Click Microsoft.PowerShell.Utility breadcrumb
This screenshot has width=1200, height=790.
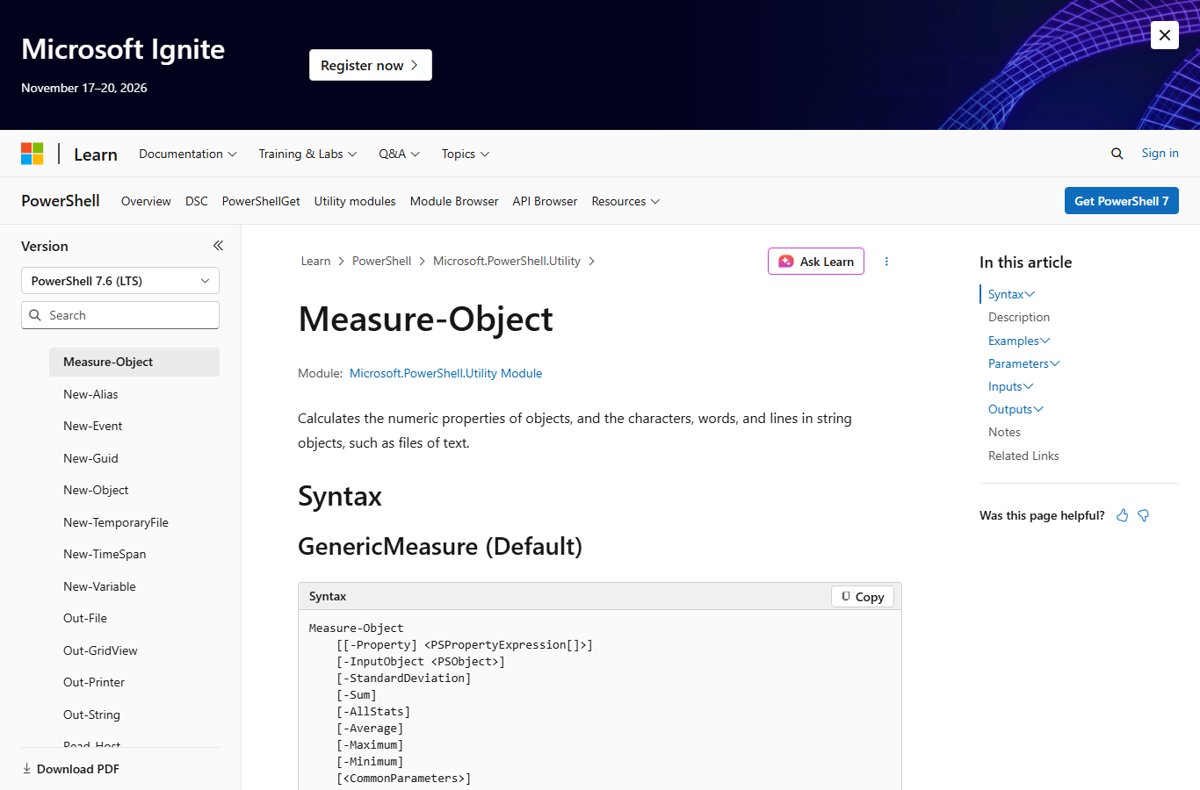[507, 261]
